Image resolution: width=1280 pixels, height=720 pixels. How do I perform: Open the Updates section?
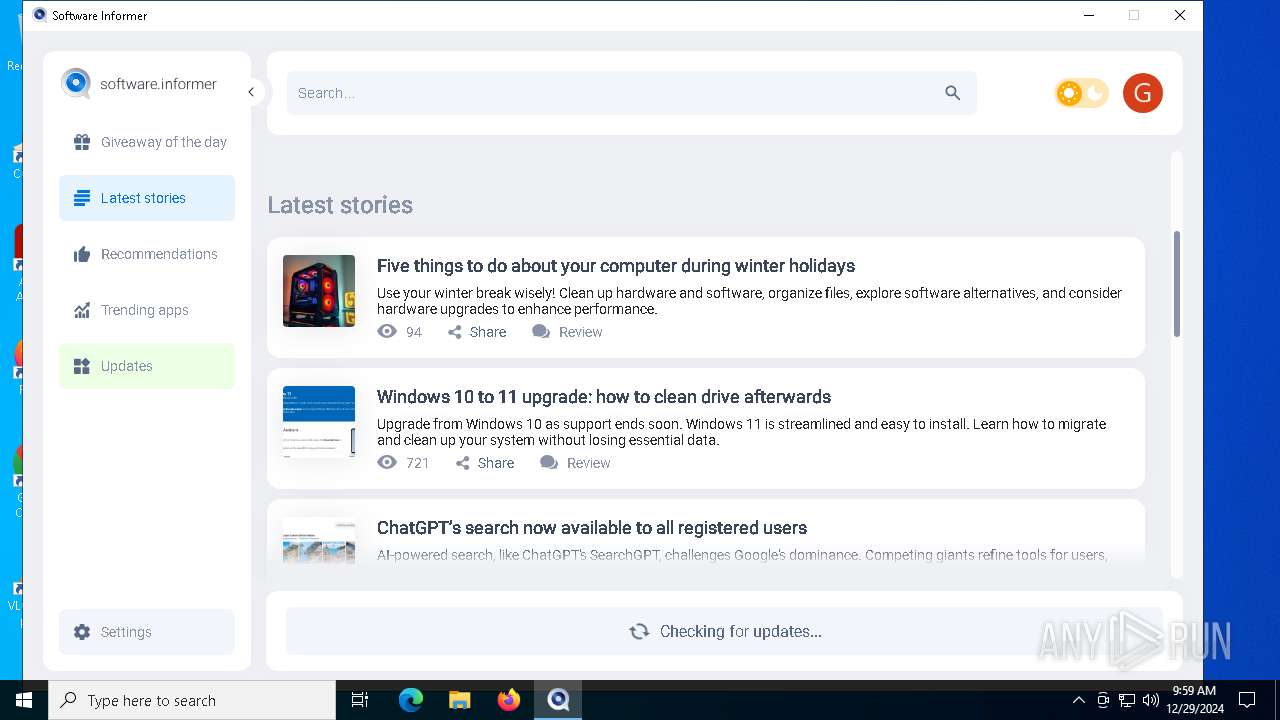point(147,366)
